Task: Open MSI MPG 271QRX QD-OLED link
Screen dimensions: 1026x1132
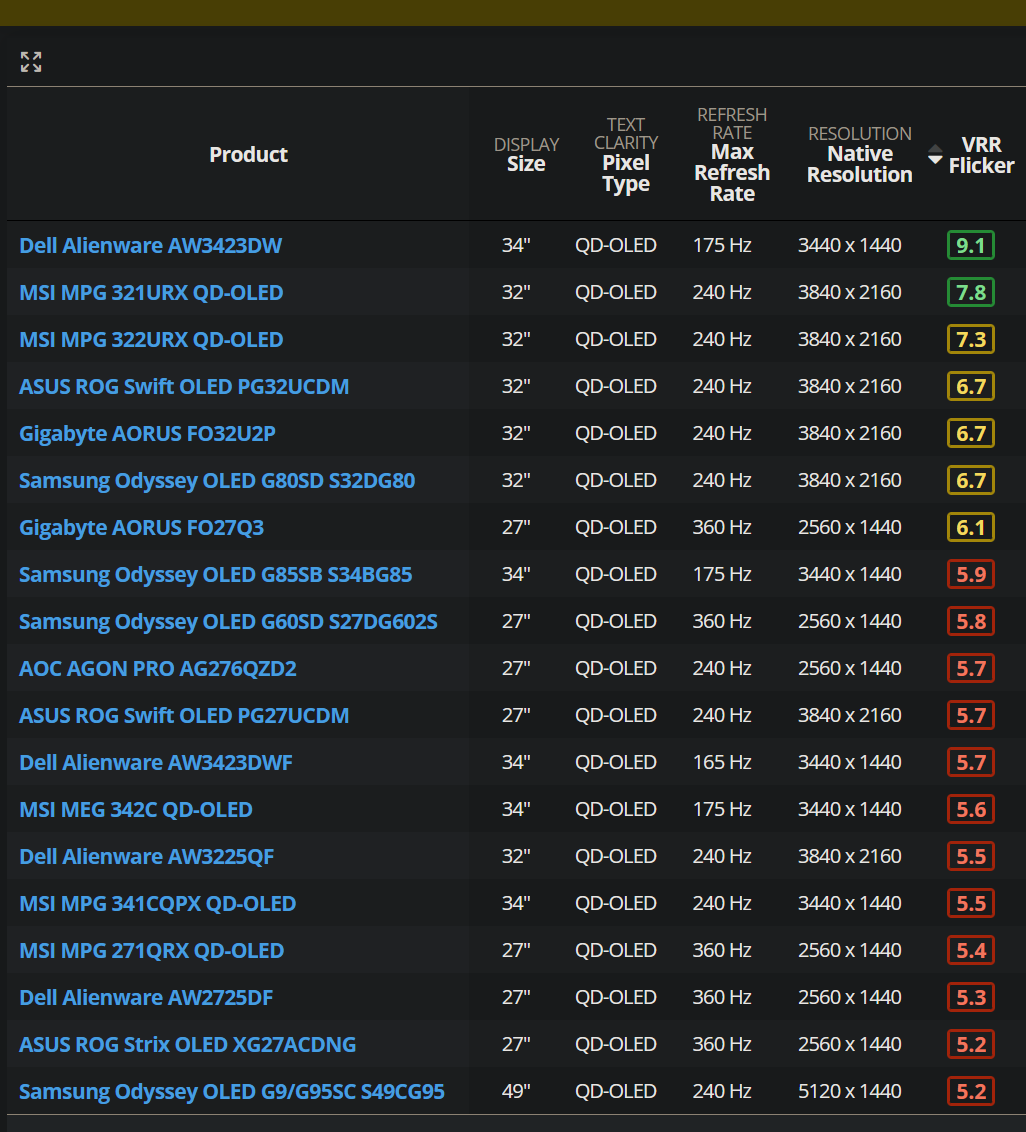Action: [152, 950]
